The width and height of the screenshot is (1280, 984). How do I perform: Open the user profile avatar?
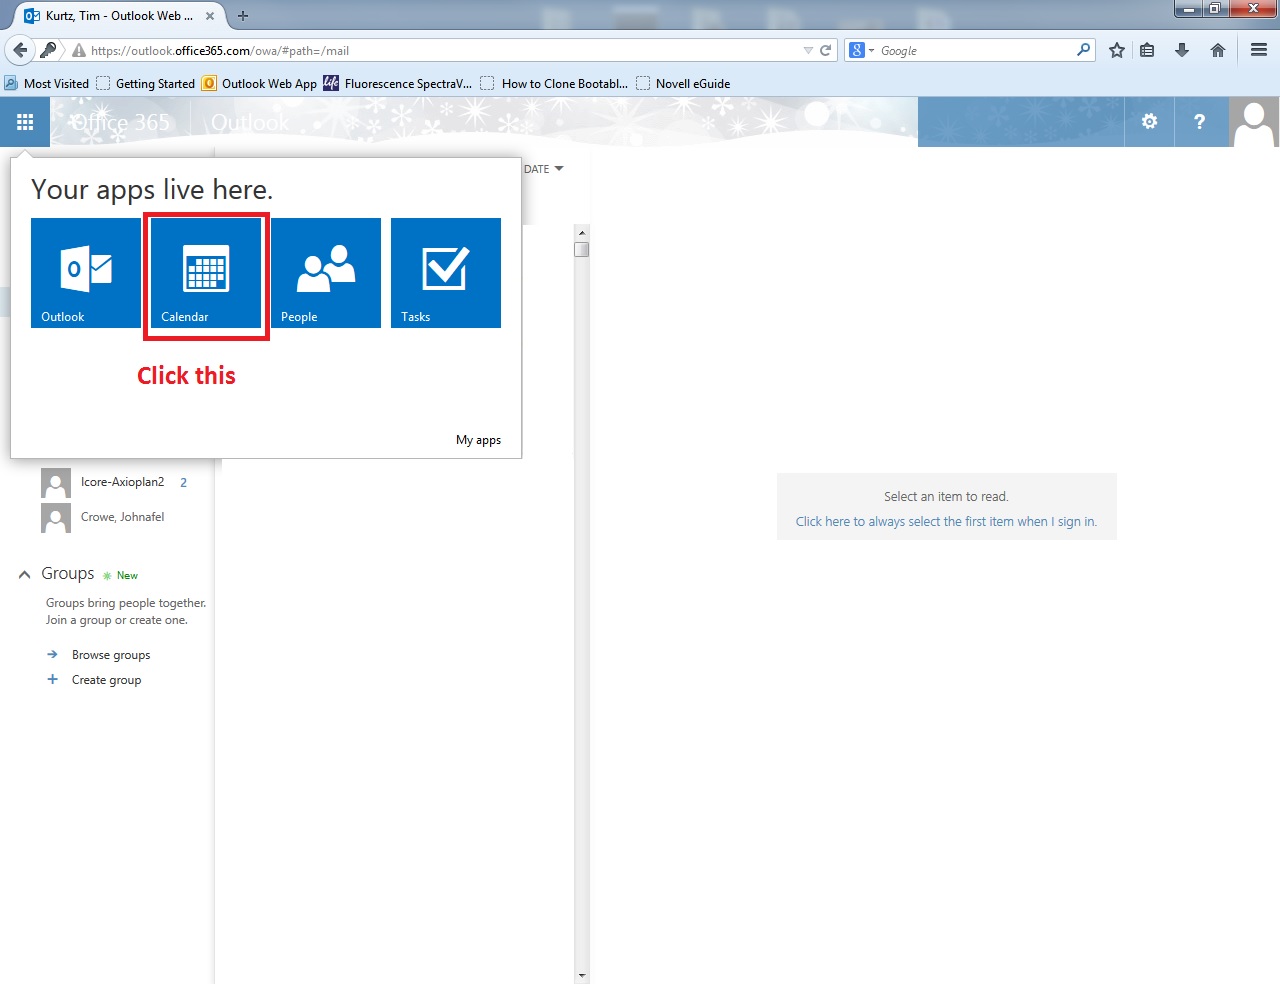tap(1254, 122)
